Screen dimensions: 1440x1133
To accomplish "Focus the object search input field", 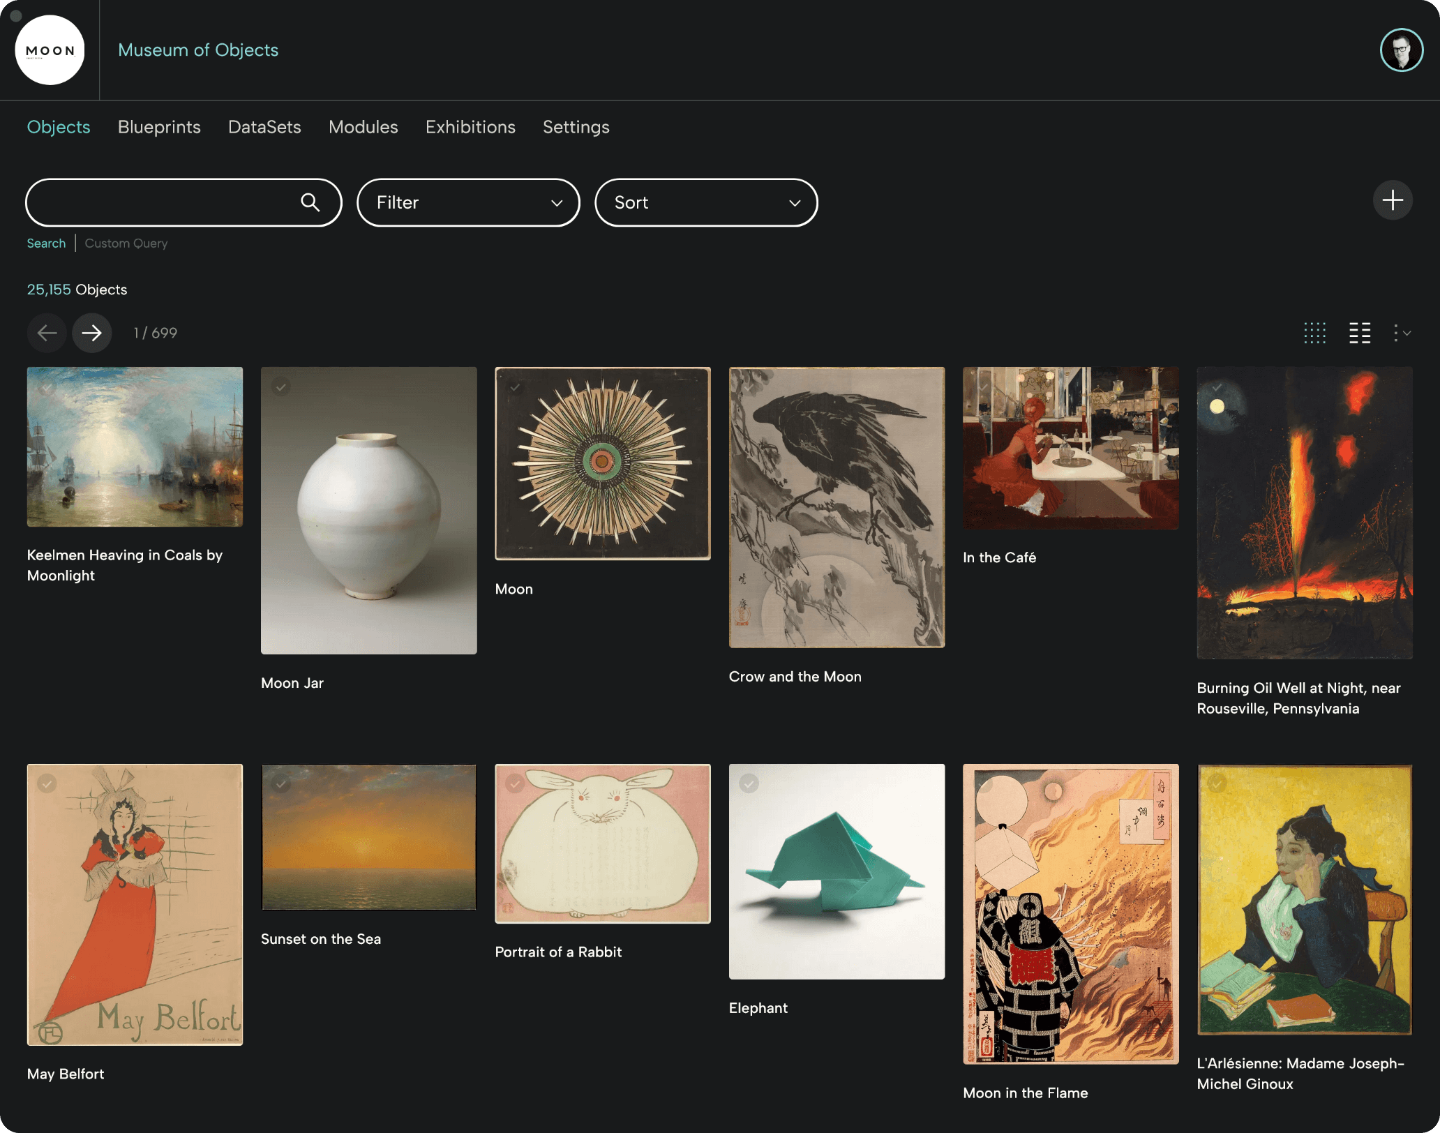I will click(184, 203).
